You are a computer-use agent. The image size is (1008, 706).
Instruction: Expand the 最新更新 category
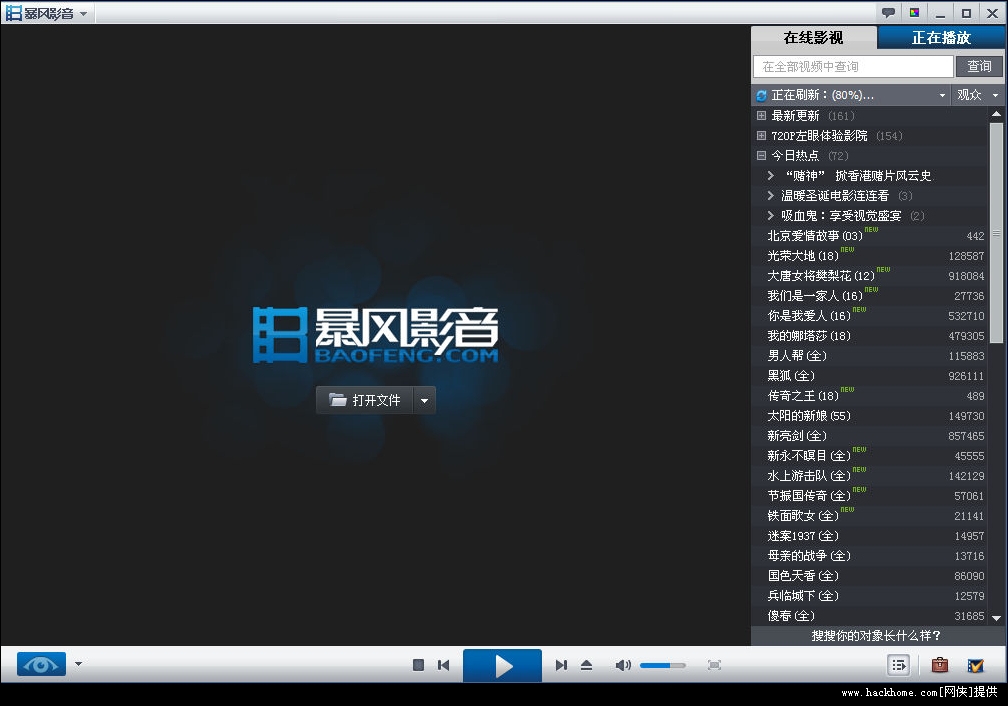(761, 116)
